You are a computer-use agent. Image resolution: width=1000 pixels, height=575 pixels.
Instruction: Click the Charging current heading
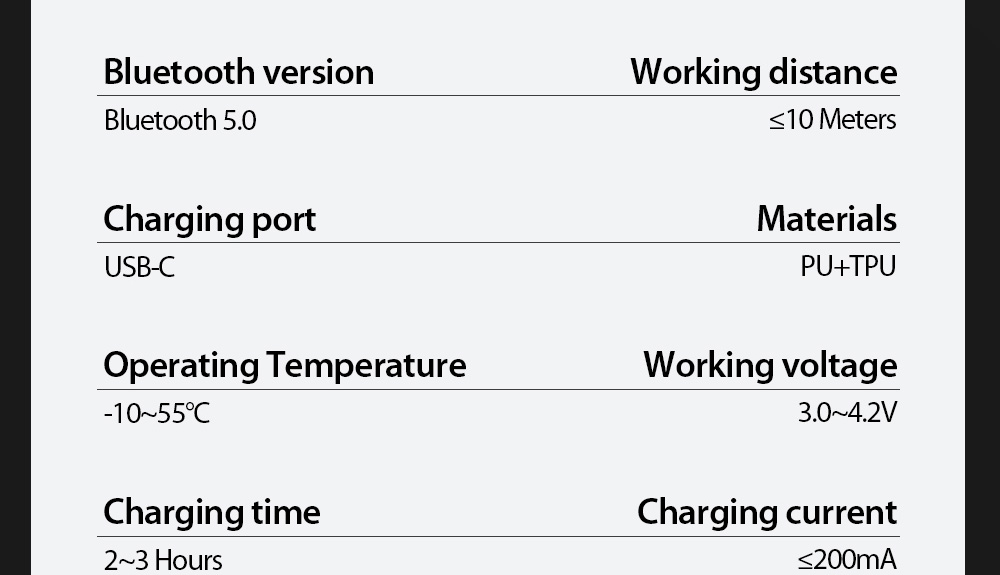[767, 512]
